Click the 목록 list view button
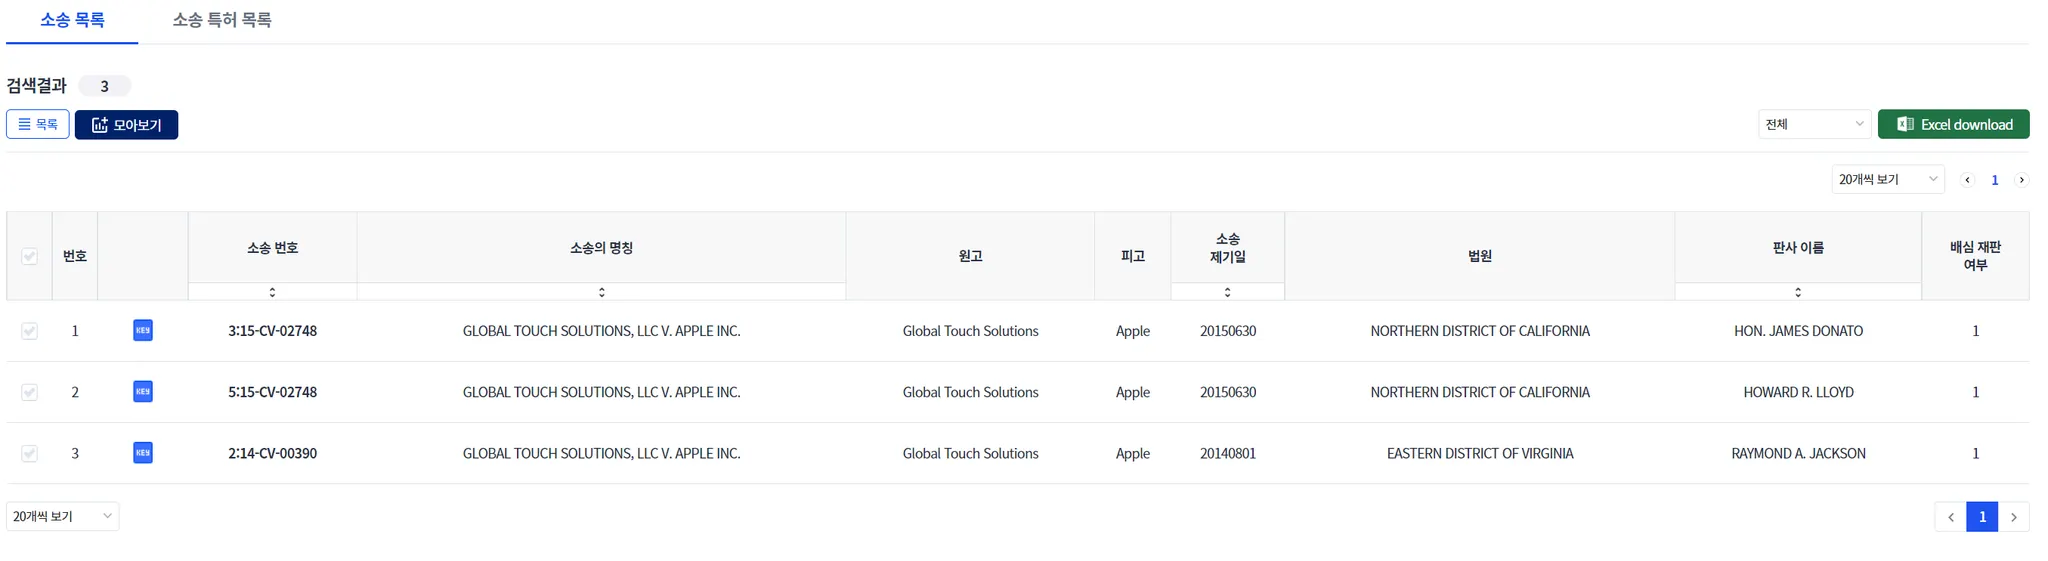The image size is (2048, 561). click(x=38, y=124)
